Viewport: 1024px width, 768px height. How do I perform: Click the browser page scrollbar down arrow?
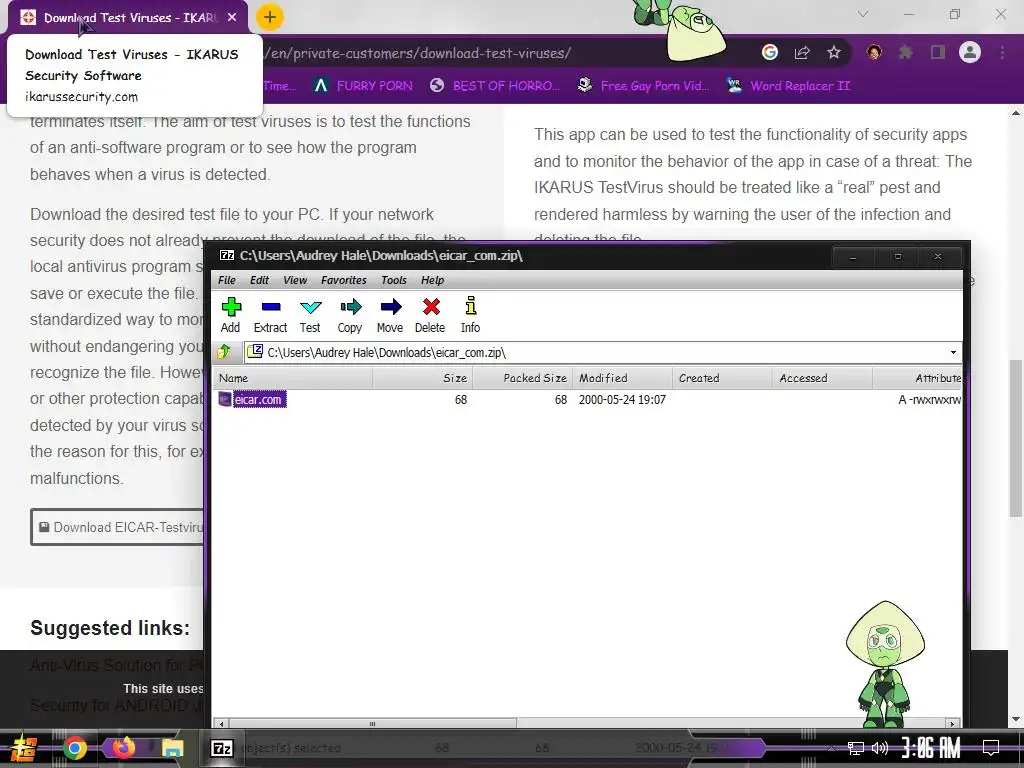pos(1016,720)
